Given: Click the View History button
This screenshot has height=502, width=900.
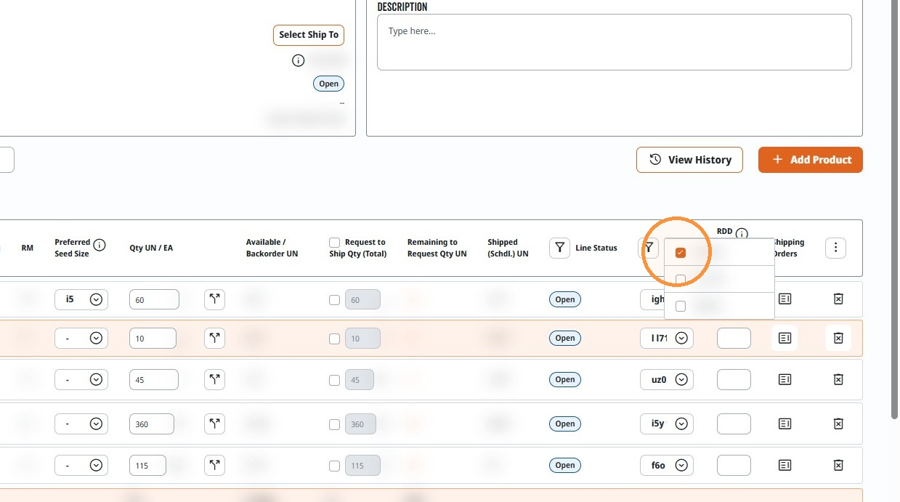Looking at the screenshot, I should [x=689, y=160].
